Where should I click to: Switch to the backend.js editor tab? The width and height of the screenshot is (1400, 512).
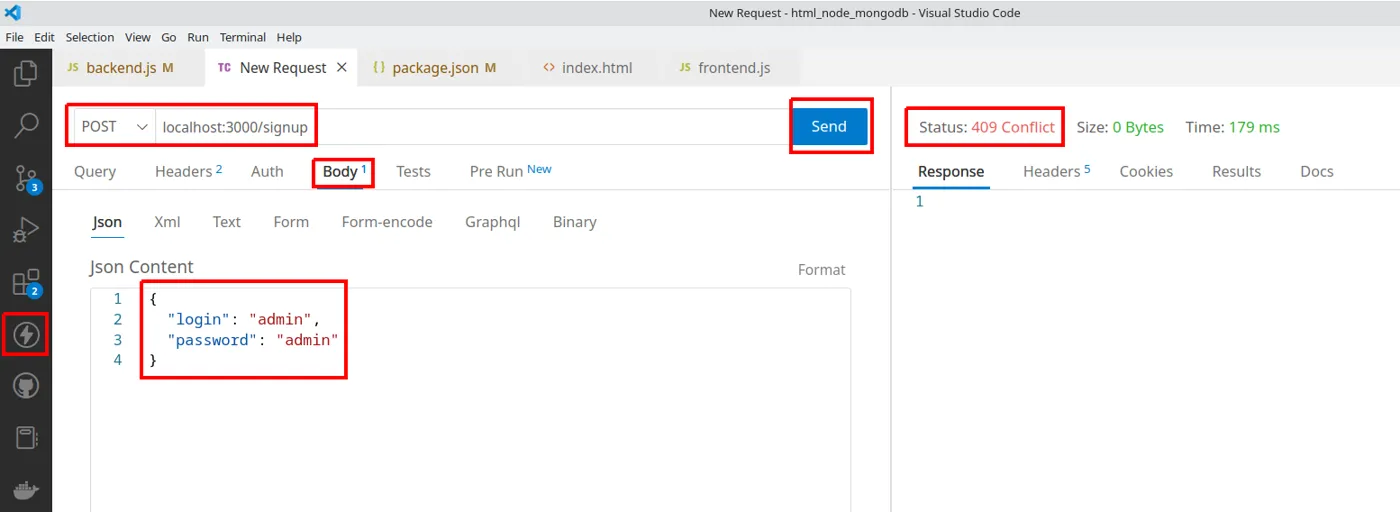129,67
